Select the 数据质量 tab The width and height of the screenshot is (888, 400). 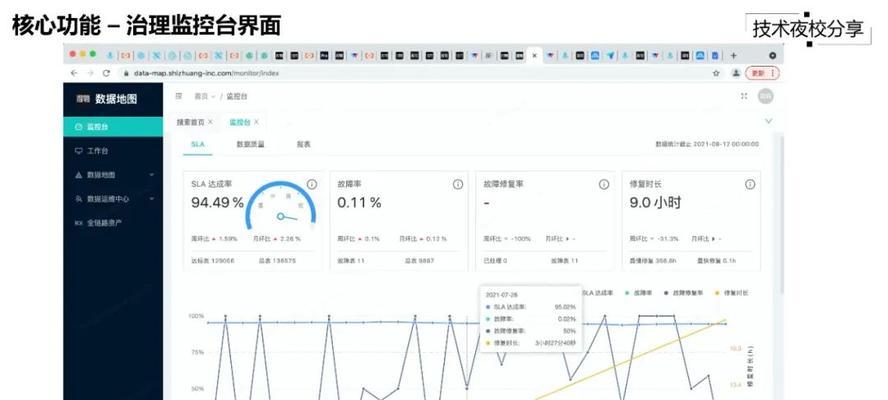[x=250, y=144]
